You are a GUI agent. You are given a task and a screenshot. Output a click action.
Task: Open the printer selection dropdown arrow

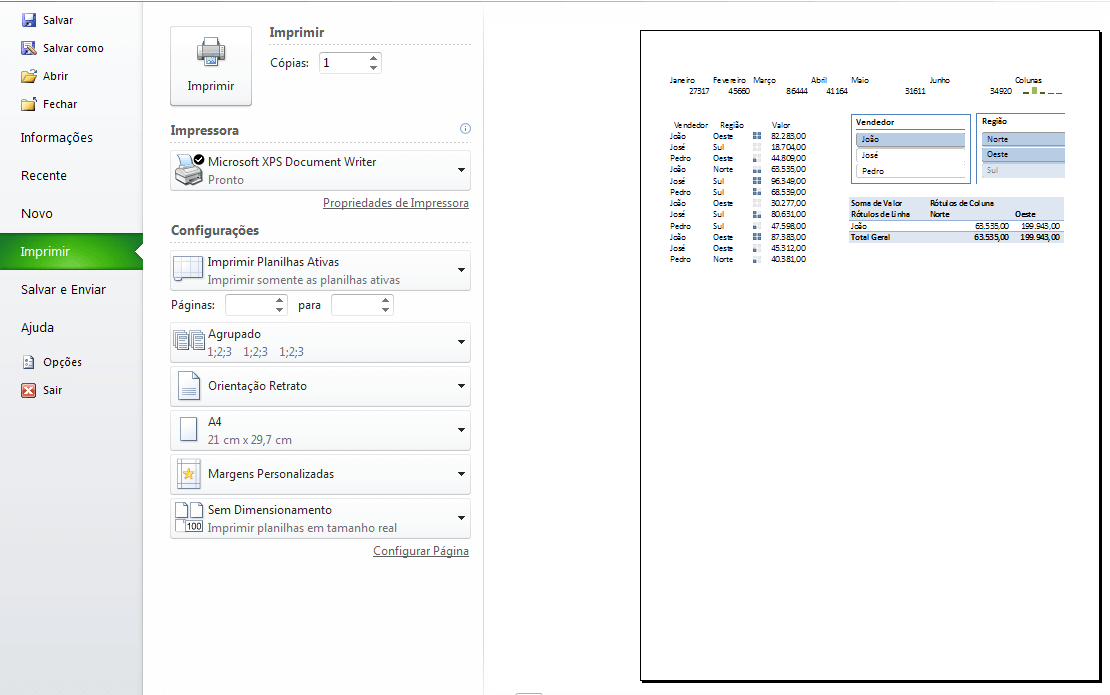pyautogui.click(x=462, y=170)
